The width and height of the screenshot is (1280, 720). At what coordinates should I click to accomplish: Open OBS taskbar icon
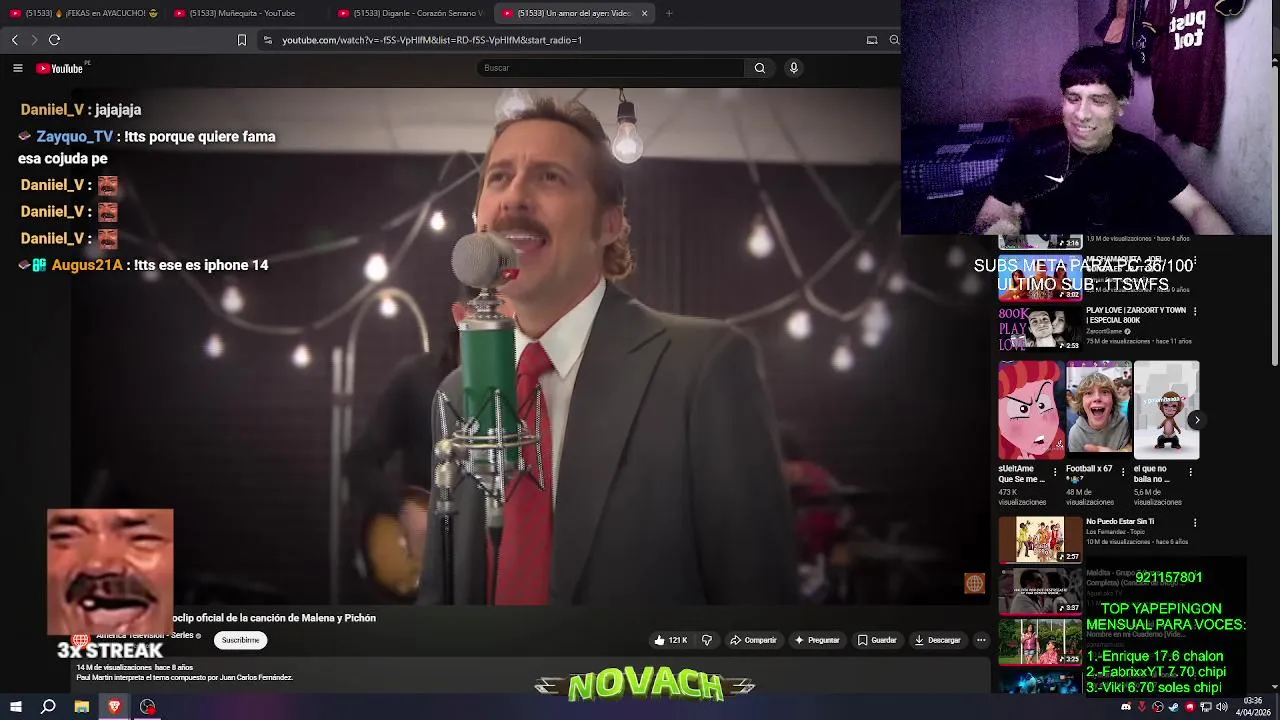148,707
